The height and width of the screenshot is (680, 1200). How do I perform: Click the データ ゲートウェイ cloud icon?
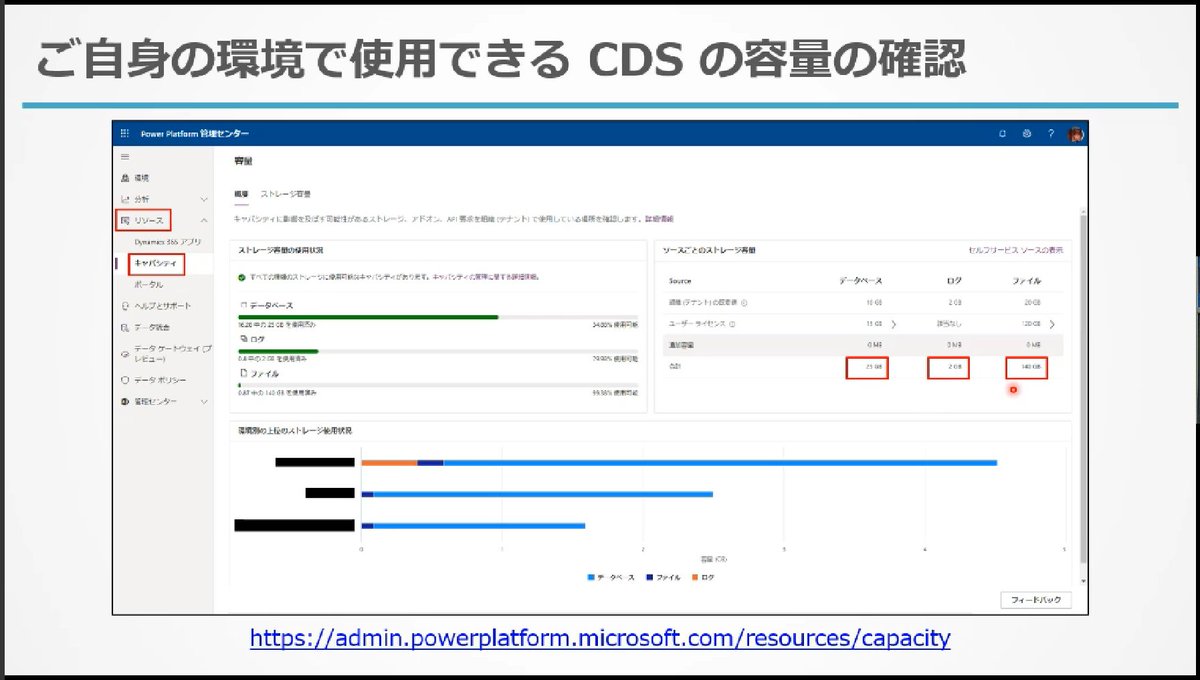[x=125, y=354]
